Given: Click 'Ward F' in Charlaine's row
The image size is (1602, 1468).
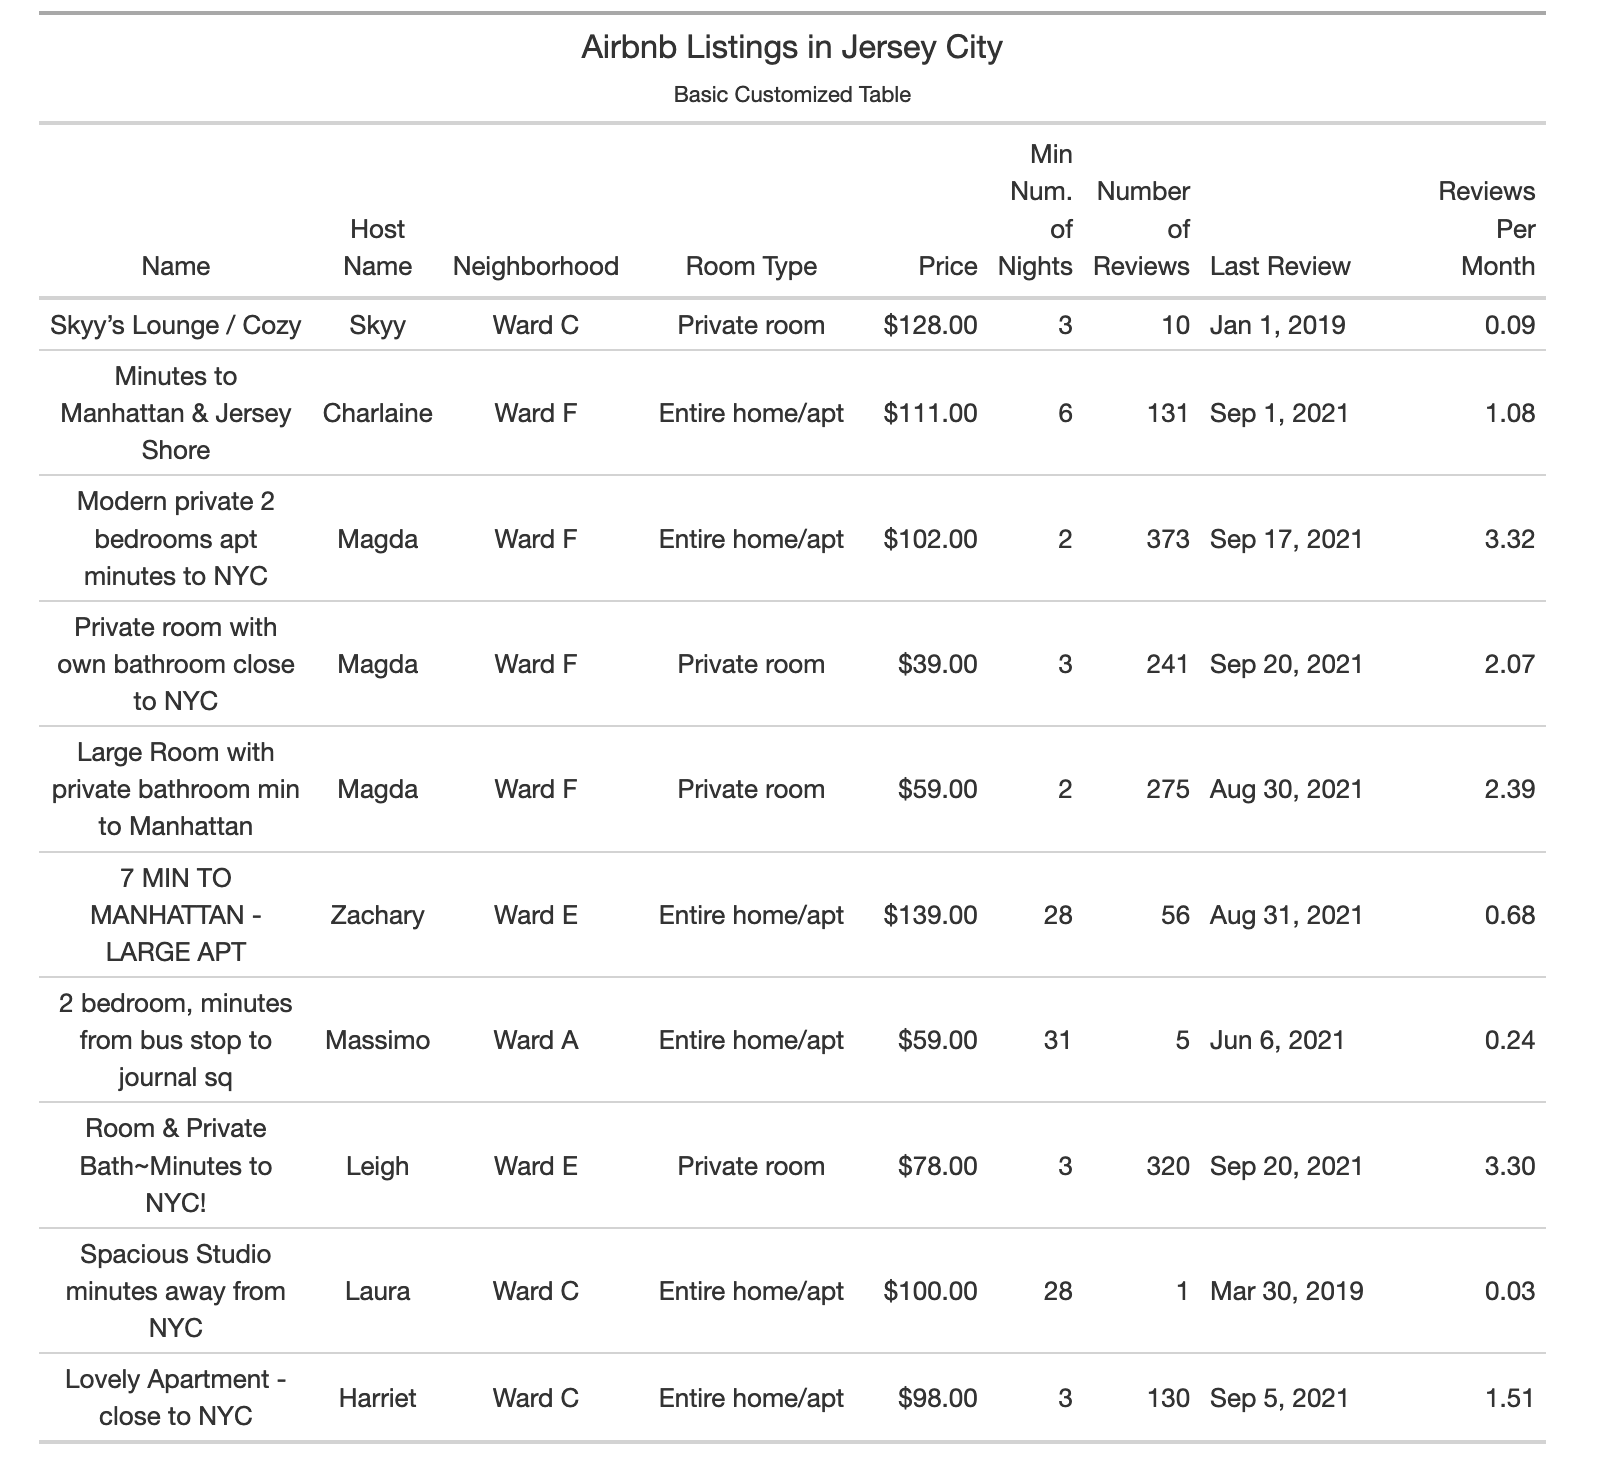Looking at the screenshot, I should tap(536, 413).
